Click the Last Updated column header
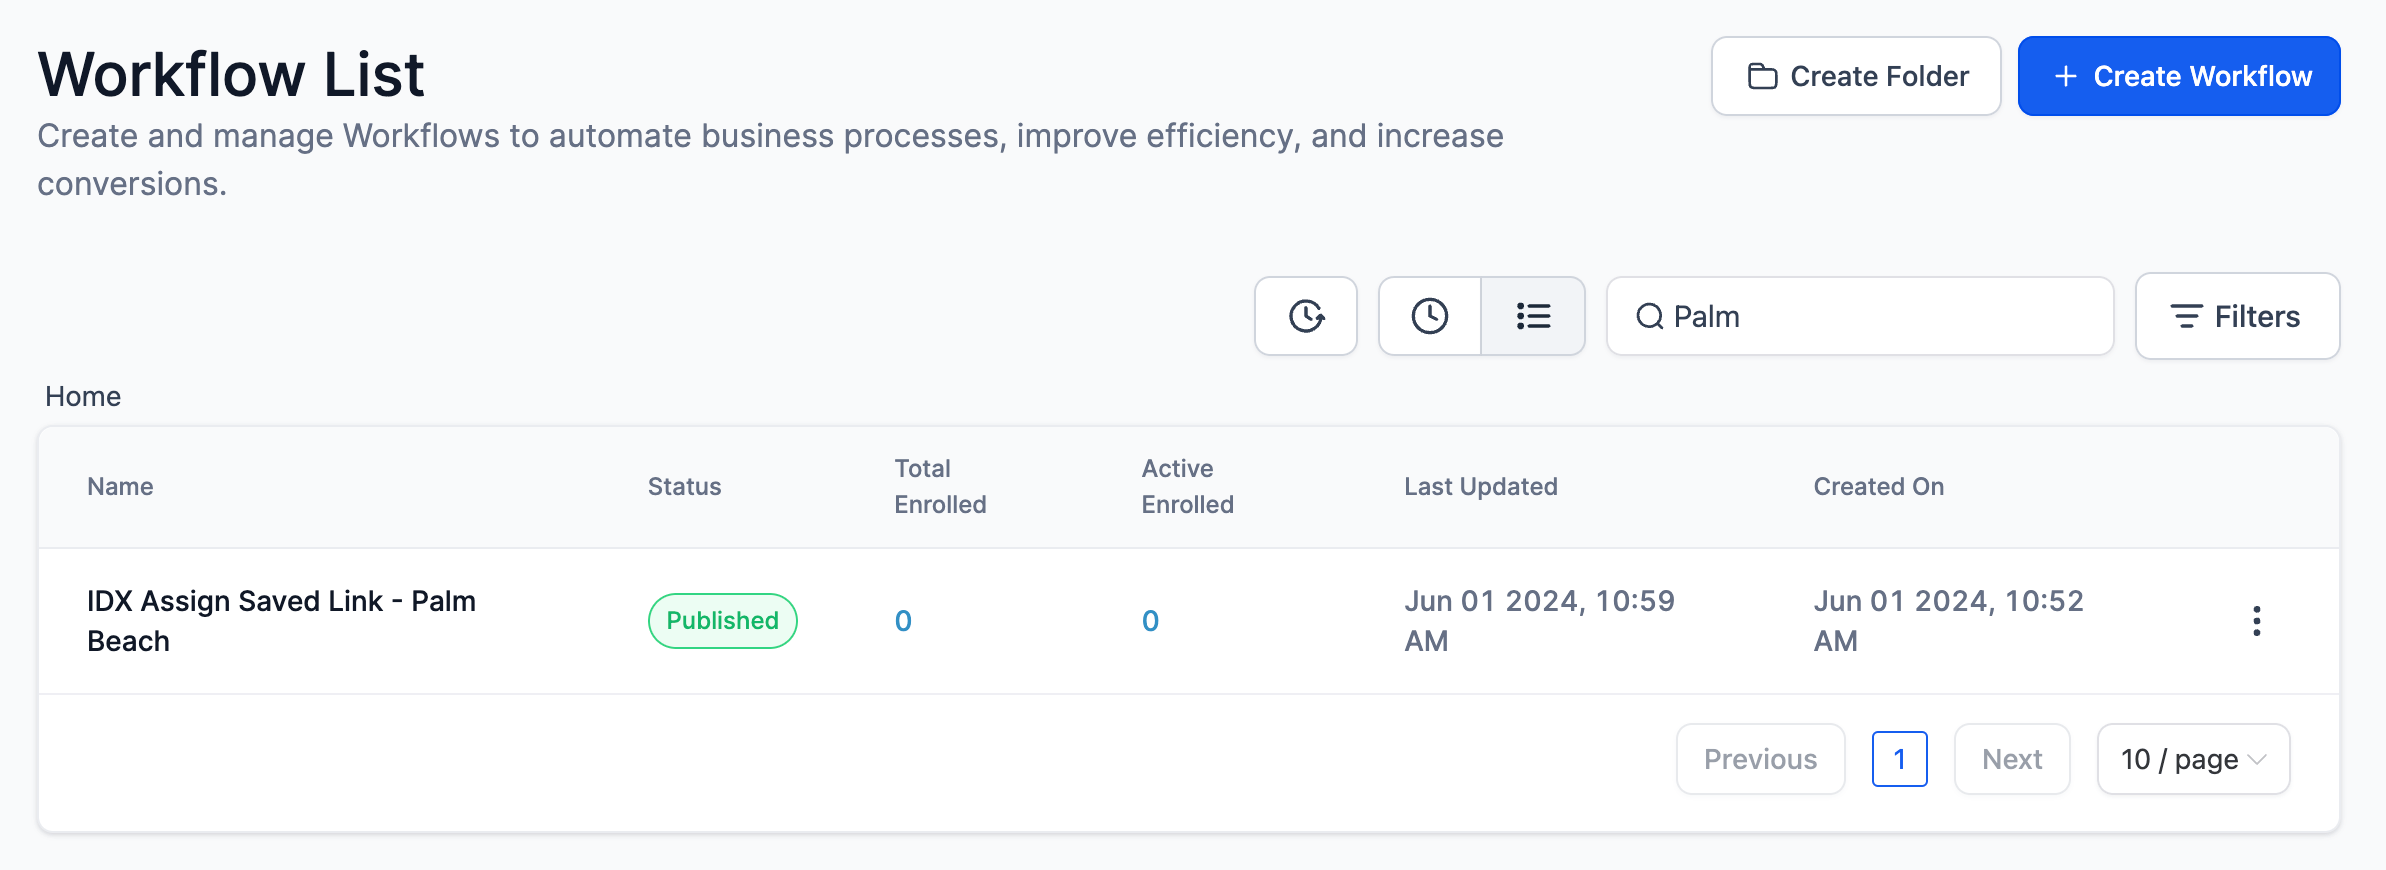 (x=1480, y=486)
